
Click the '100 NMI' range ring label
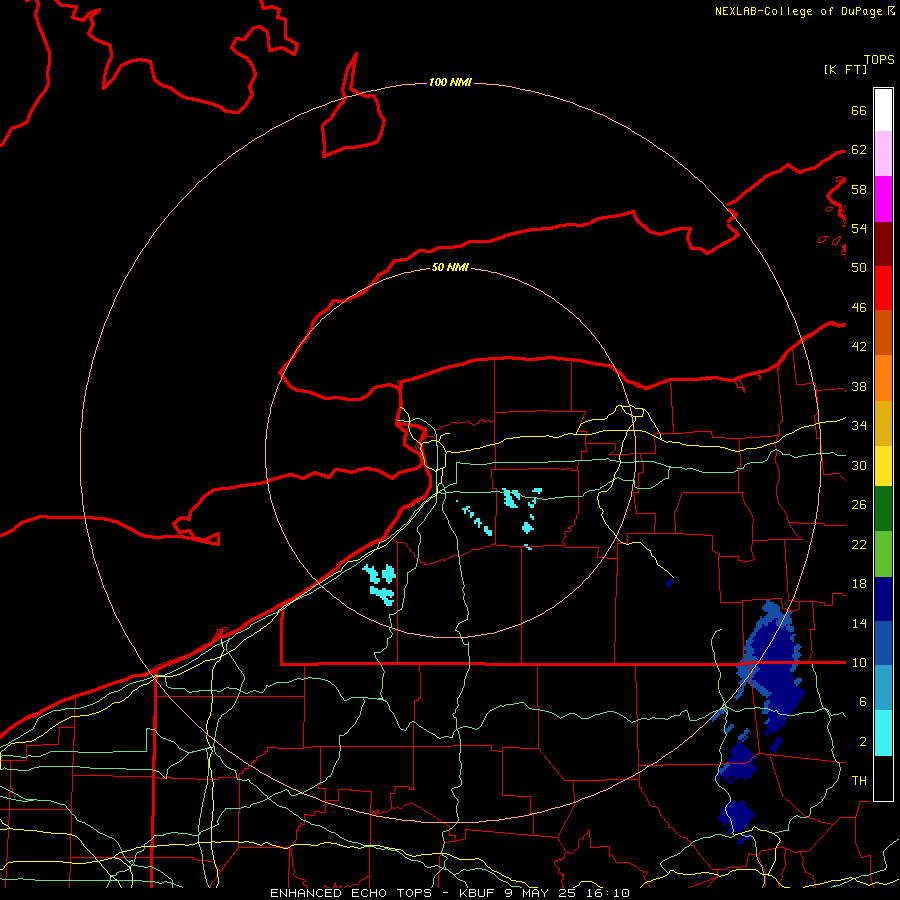tap(450, 82)
